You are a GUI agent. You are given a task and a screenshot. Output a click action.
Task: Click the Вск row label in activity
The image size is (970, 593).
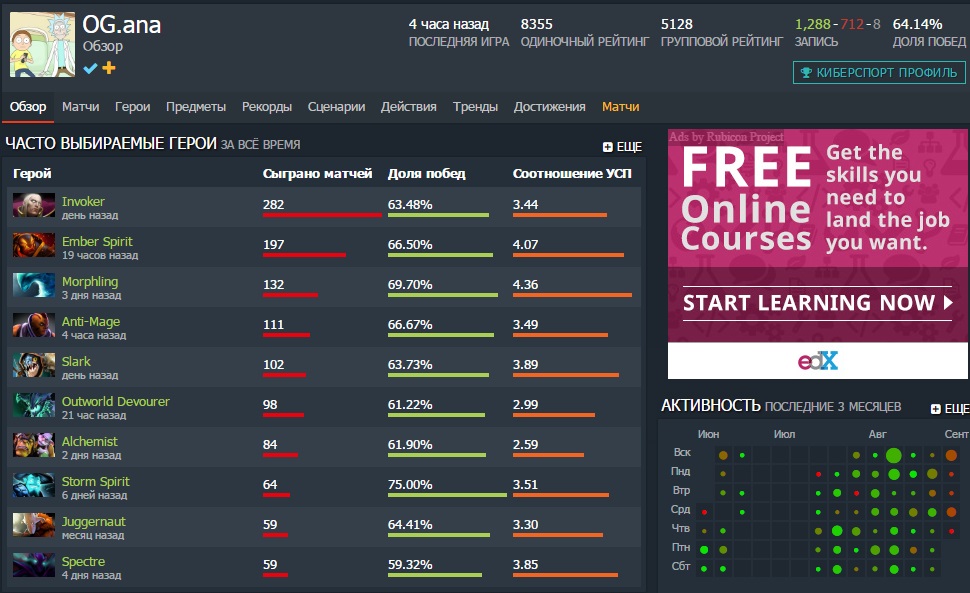682,452
